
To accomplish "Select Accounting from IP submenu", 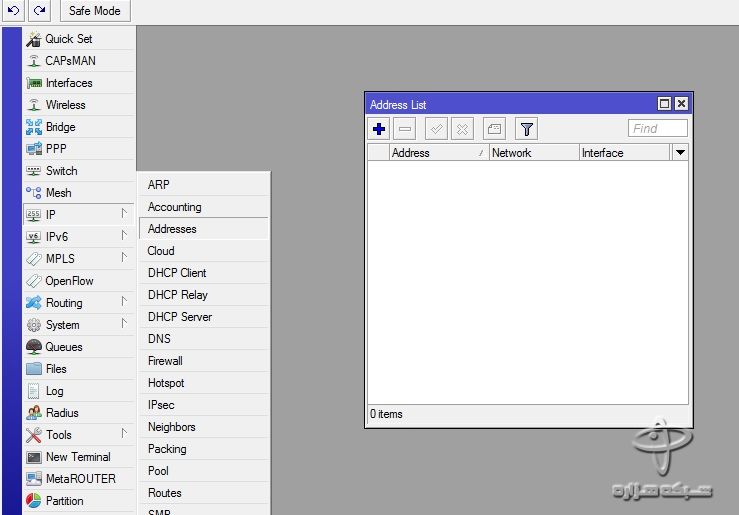I will point(204,207).
